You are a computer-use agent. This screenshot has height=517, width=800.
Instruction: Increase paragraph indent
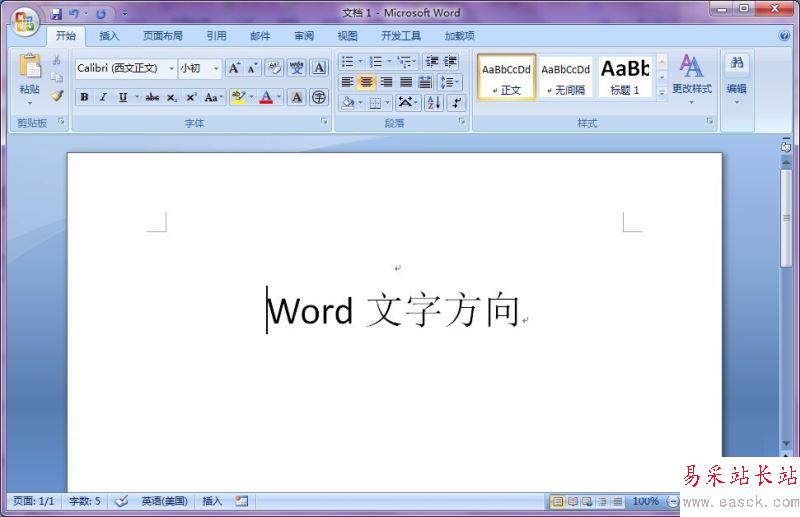coord(450,62)
